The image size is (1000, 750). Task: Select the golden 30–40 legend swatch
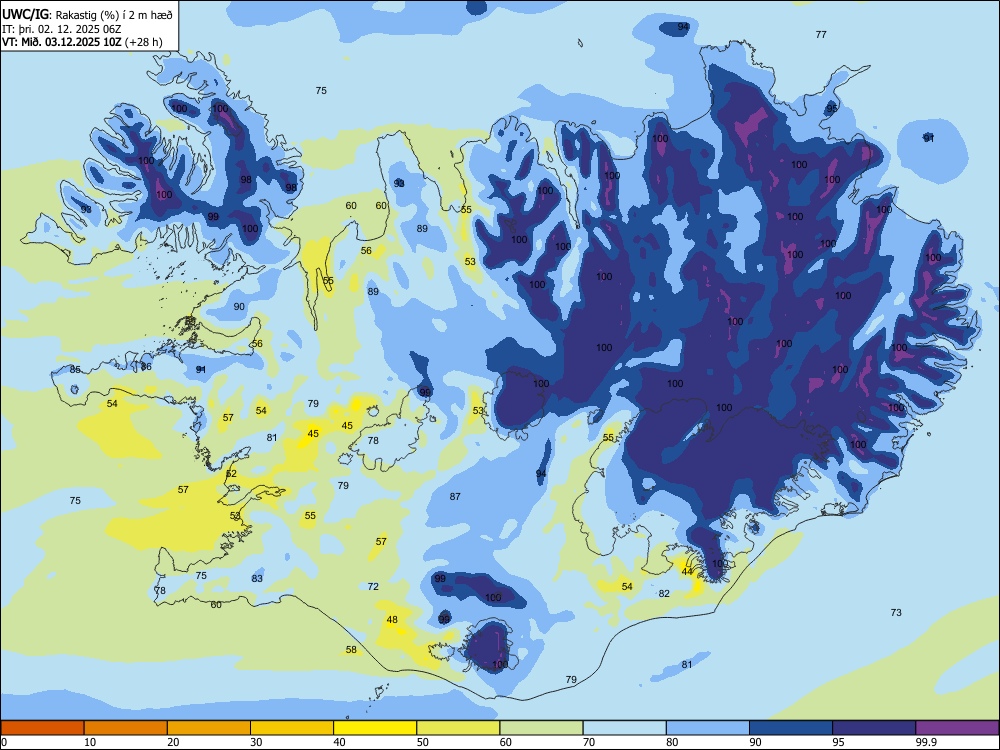click(292, 728)
